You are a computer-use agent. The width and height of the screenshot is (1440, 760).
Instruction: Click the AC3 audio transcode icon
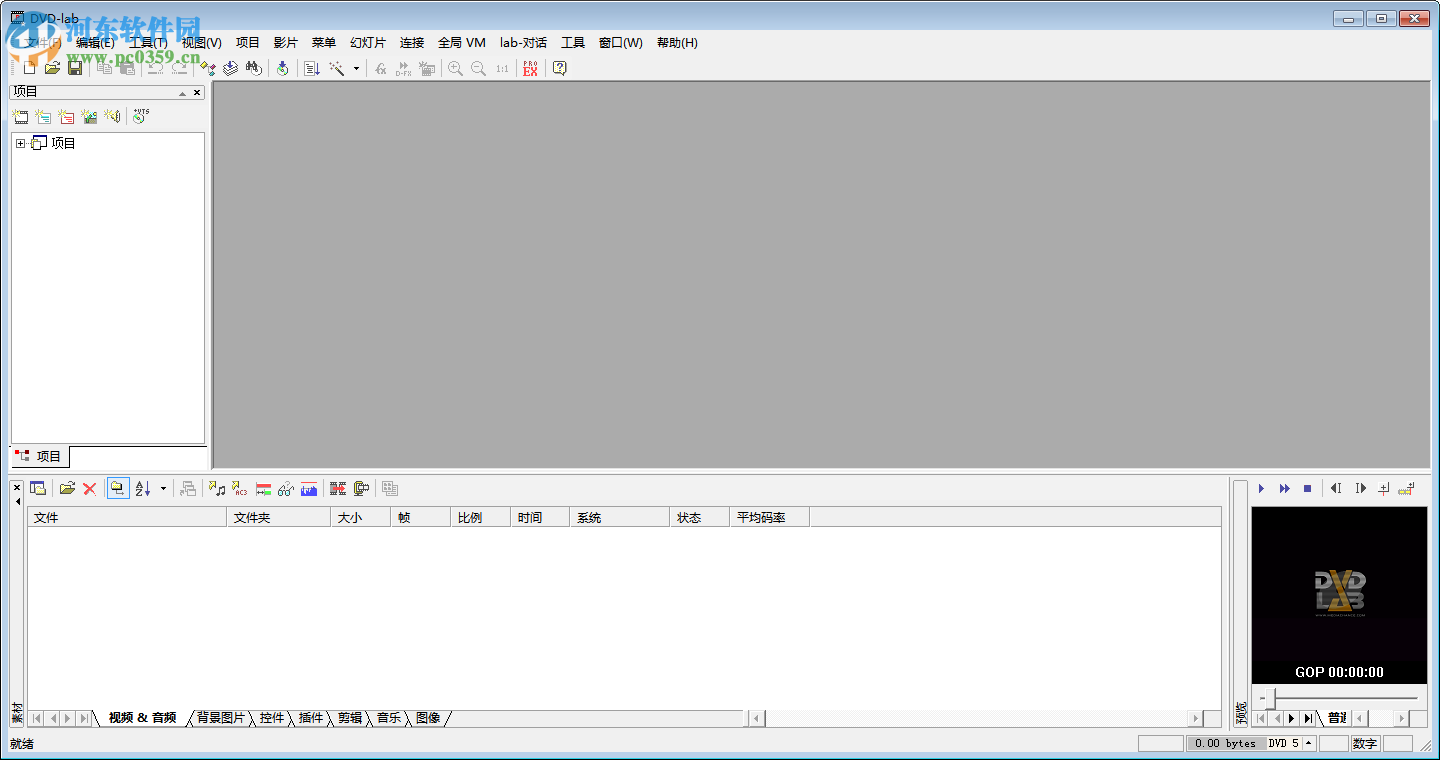(x=240, y=488)
